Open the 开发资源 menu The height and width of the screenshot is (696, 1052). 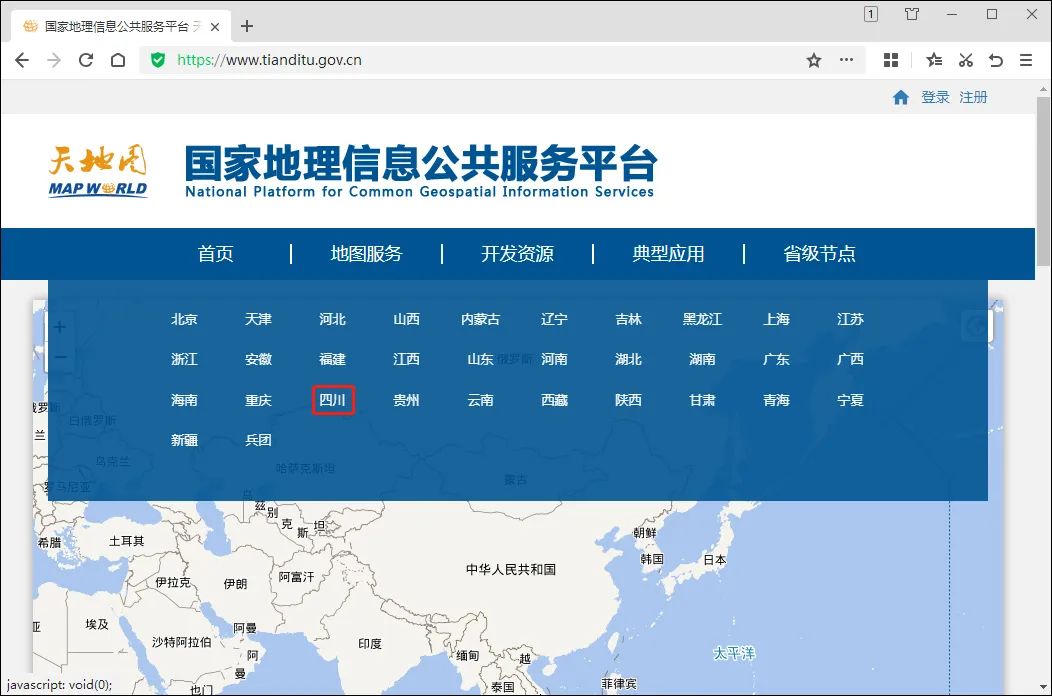coord(517,254)
